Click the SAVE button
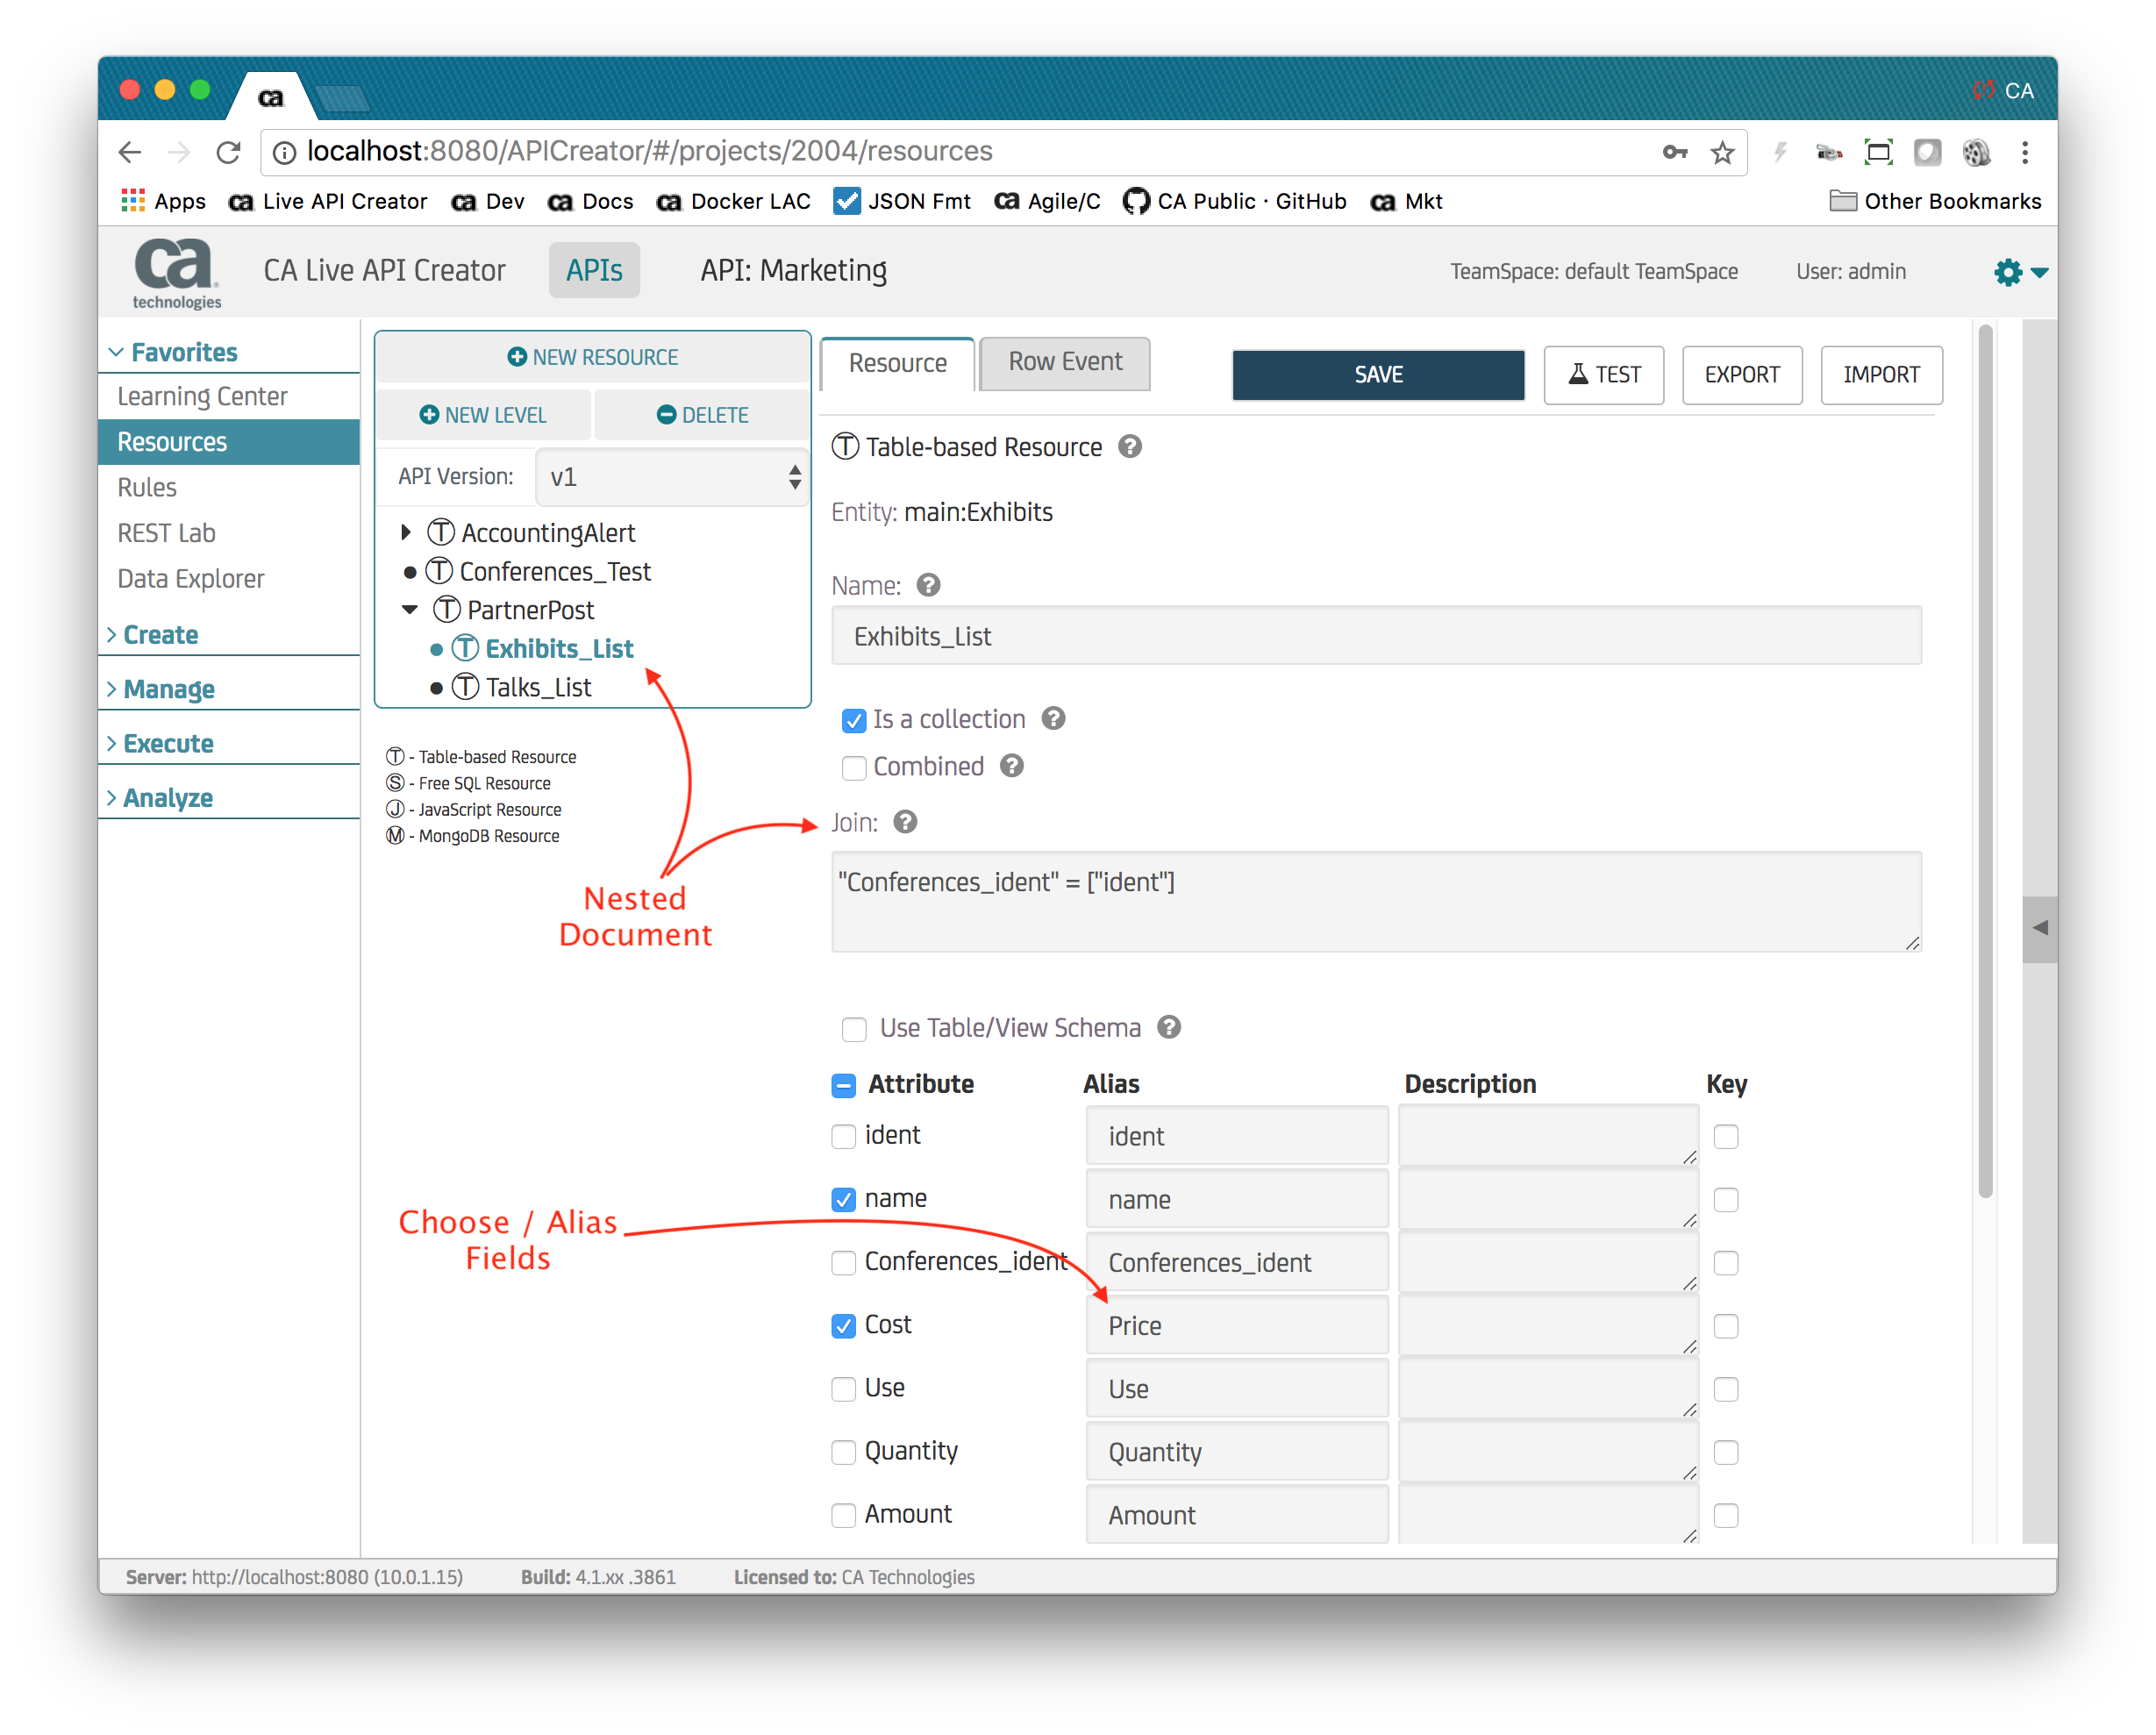This screenshot has width=2156, height=1735. click(1377, 375)
